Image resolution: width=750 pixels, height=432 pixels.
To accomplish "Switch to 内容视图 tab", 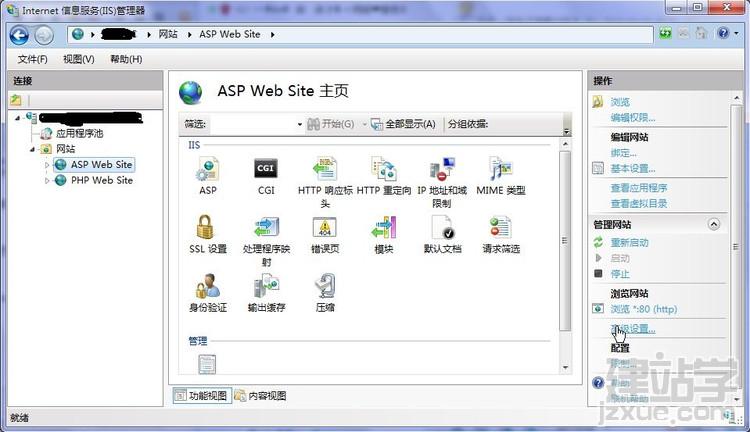I will click(261, 396).
